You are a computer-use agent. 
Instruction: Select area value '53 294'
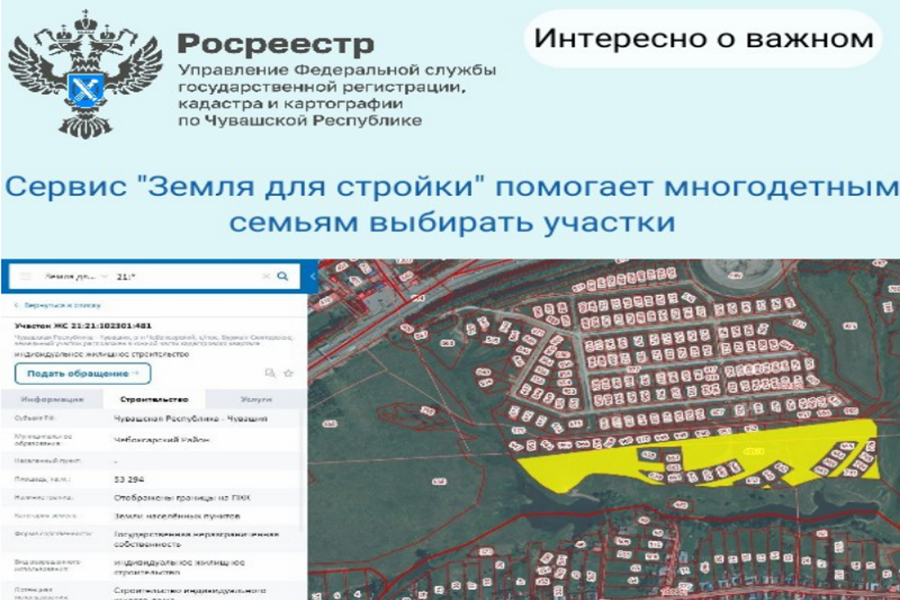click(129, 479)
